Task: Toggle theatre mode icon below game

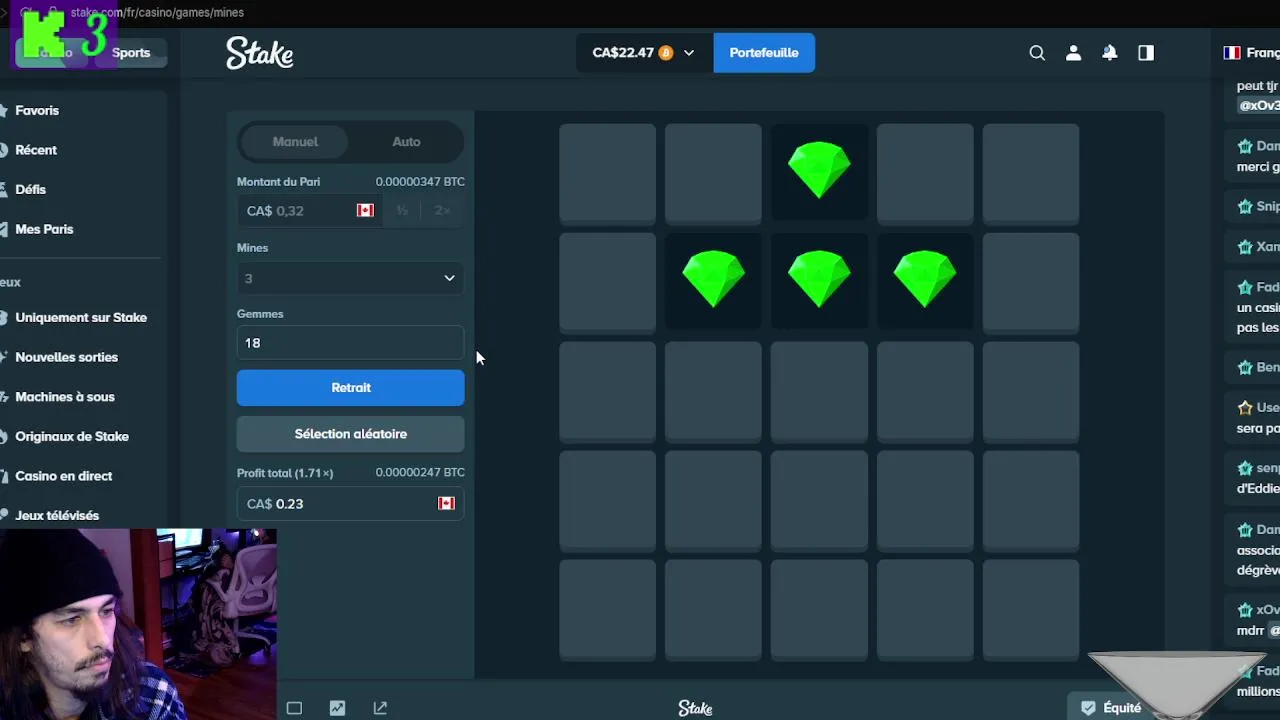Action: click(294, 708)
